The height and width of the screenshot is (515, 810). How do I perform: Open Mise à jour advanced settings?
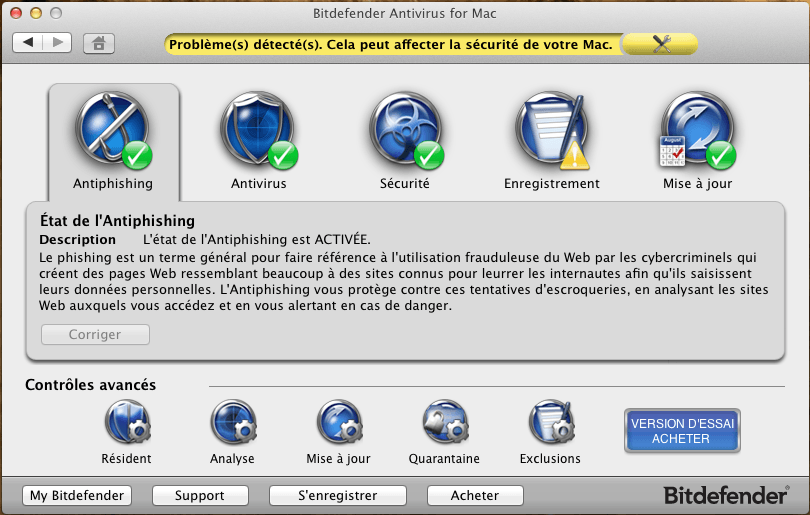pyautogui.click(x=338, y=424)
